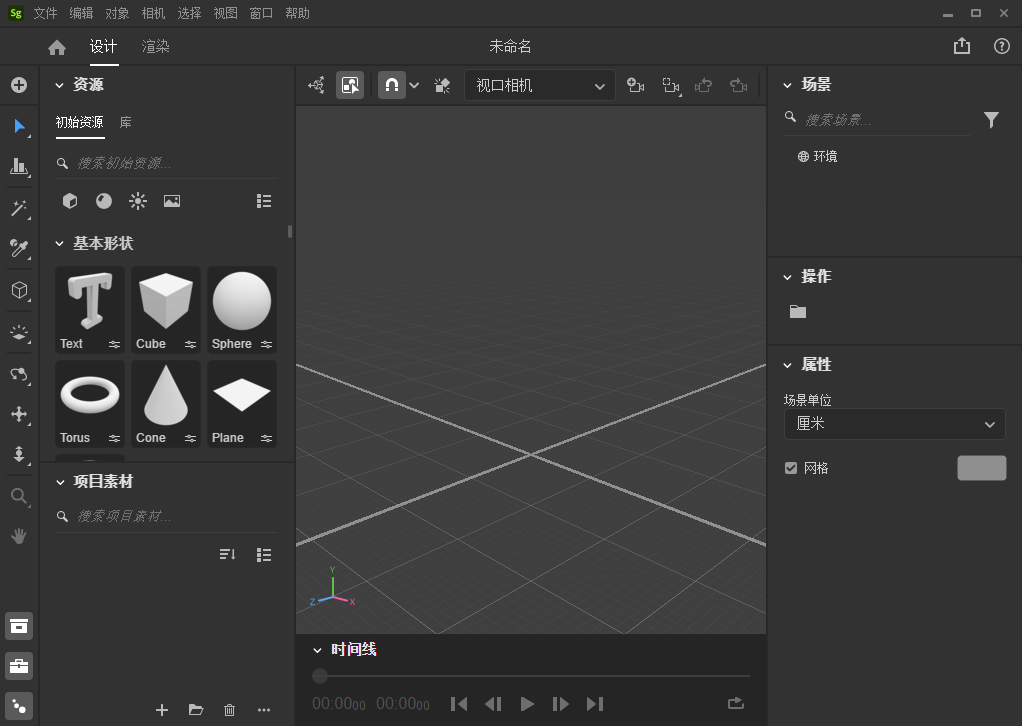The width and height of the screenshot is (1022, 726).
Task: Click the timeline playhead handle
Action: click(319, 676)
